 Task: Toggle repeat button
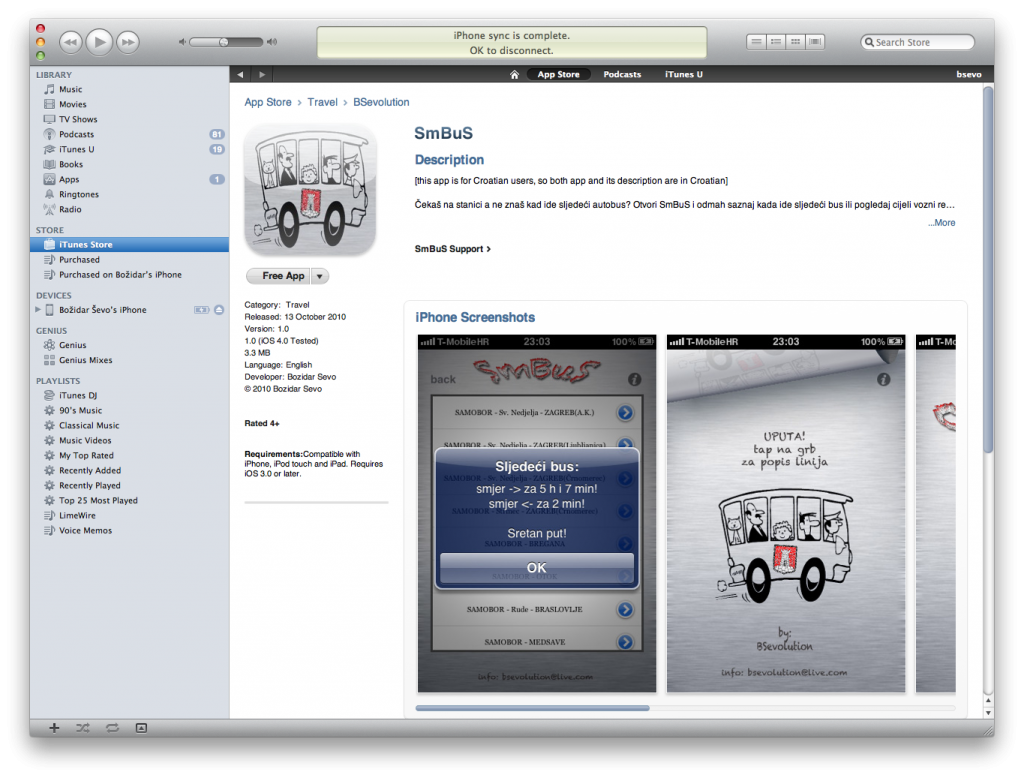[x=112, y=728]
